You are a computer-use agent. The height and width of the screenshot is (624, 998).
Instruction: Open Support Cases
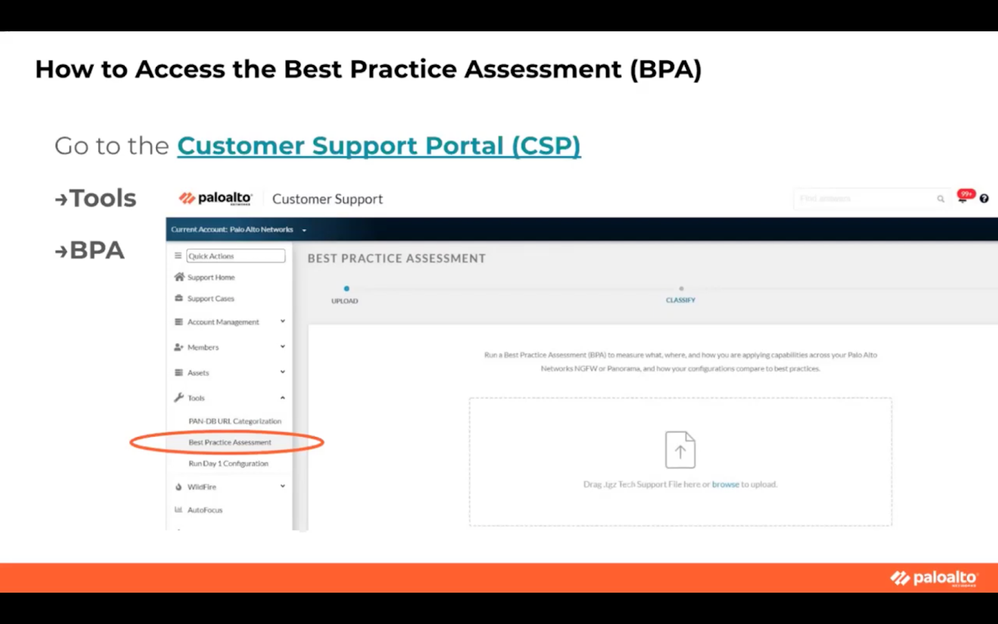pos(211,299)
